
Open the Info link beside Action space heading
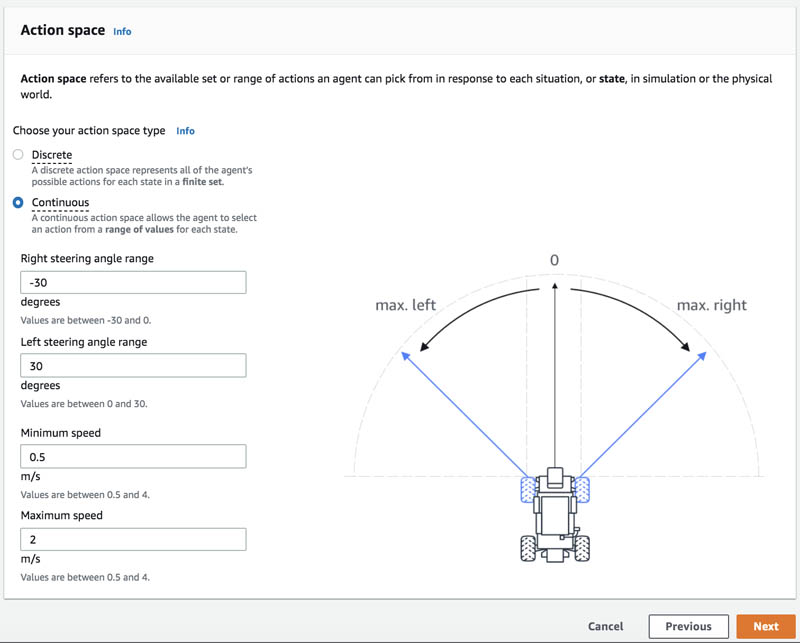coord(122,32)
